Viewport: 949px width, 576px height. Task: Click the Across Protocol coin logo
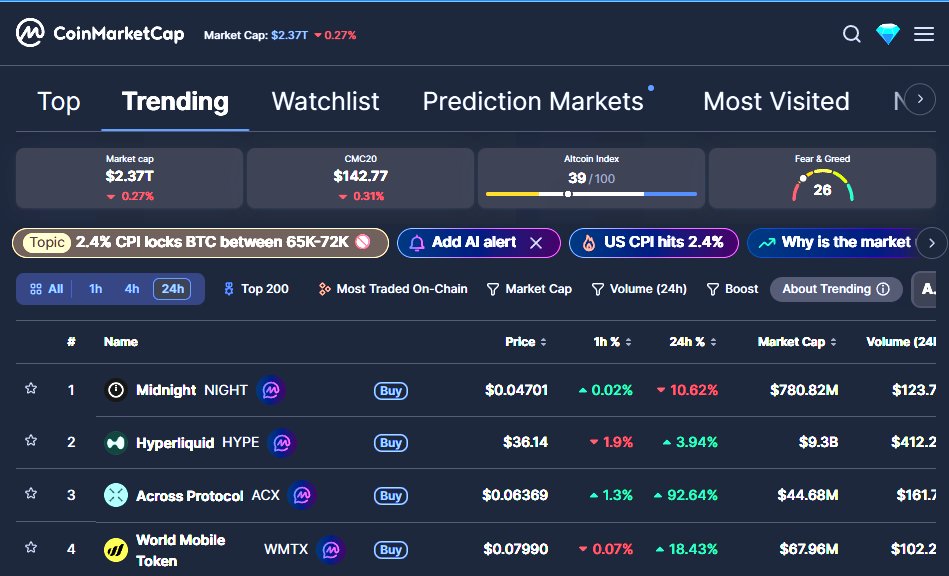tap(116, 496)
